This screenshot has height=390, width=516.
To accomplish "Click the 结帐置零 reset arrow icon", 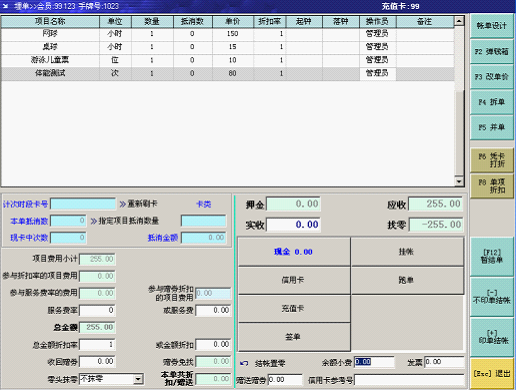I will pyautogui.click(x=244, y=363).
